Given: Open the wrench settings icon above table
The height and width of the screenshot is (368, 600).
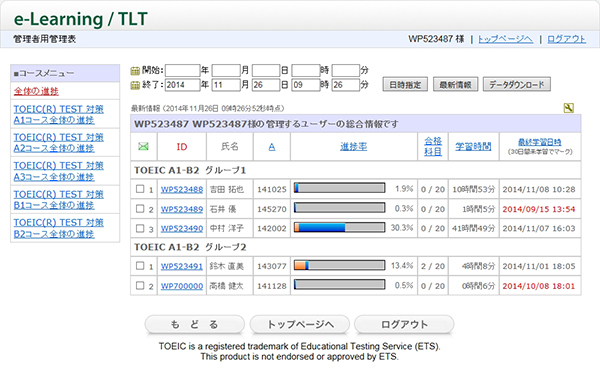Looking at the screenshot, I should pos(569,108).
